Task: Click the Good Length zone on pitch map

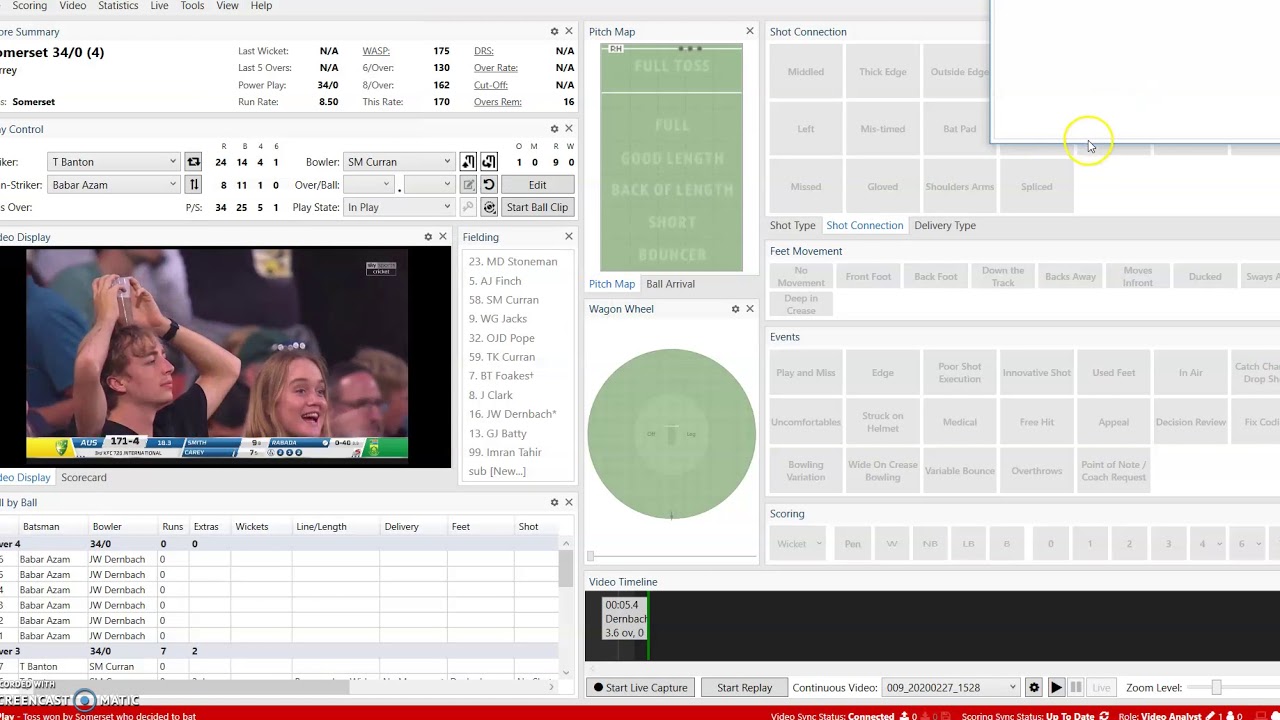Action: (x=672, y=158)
